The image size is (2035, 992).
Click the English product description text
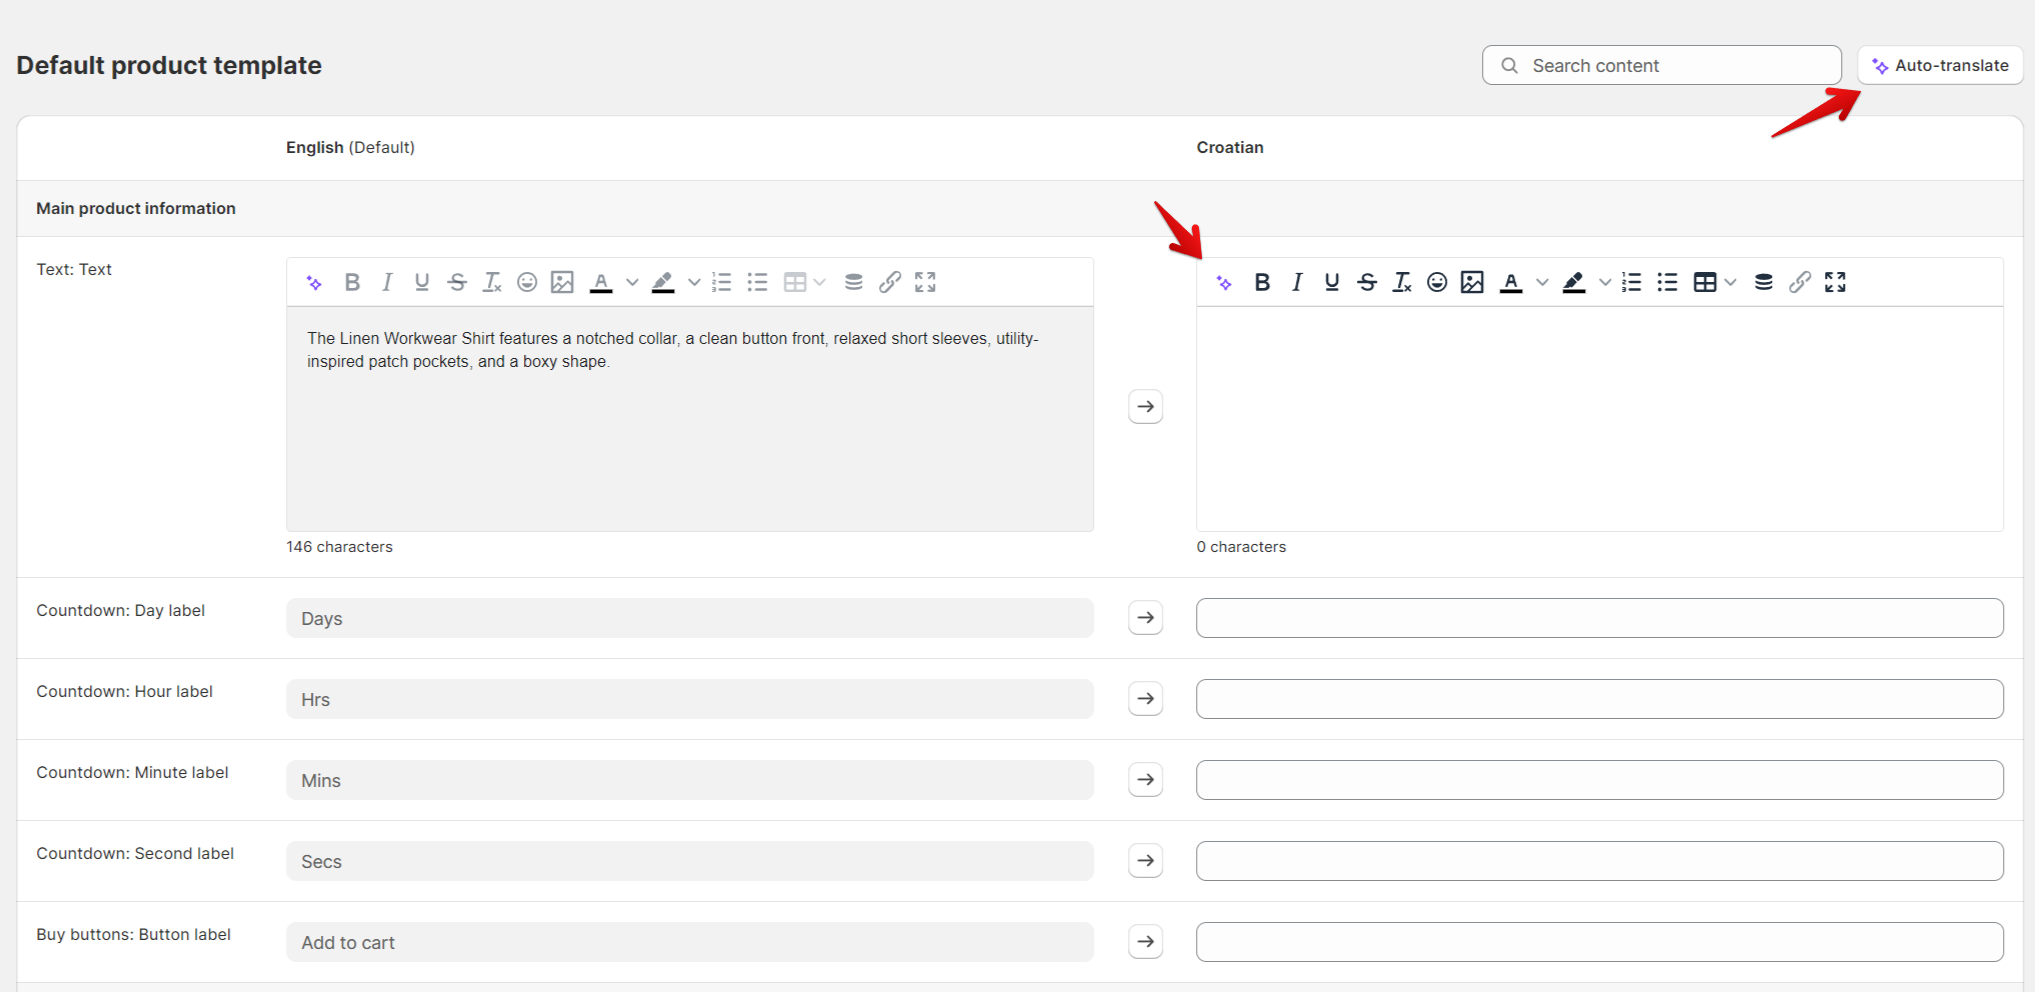tap(673, 350)
